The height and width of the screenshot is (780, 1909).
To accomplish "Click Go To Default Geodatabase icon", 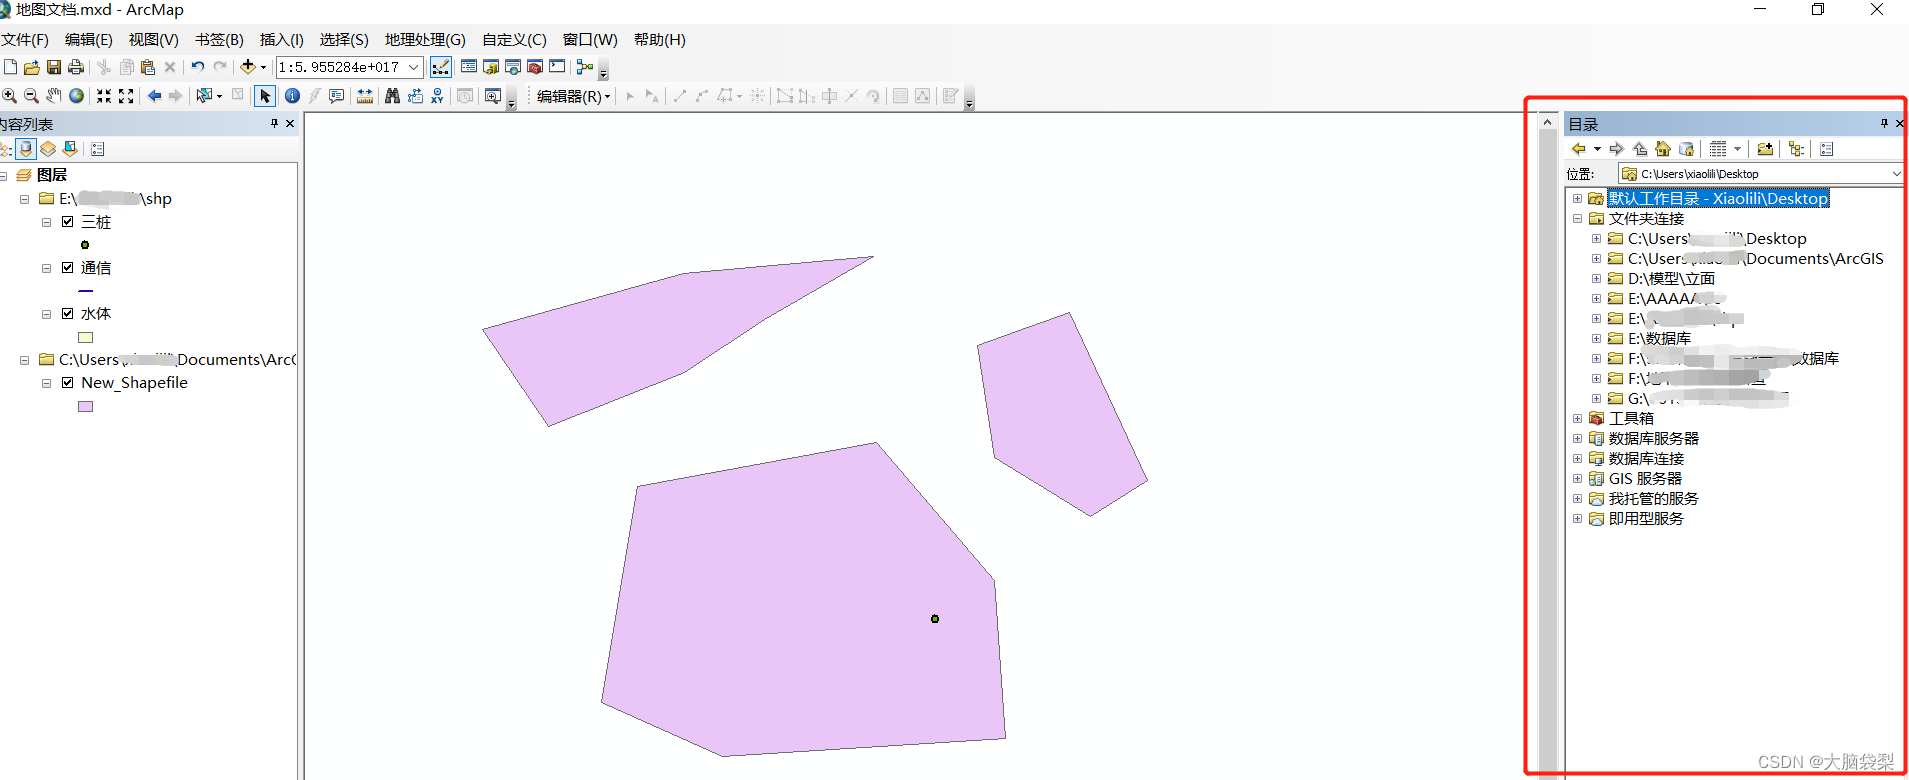I will click(1687, 149).
